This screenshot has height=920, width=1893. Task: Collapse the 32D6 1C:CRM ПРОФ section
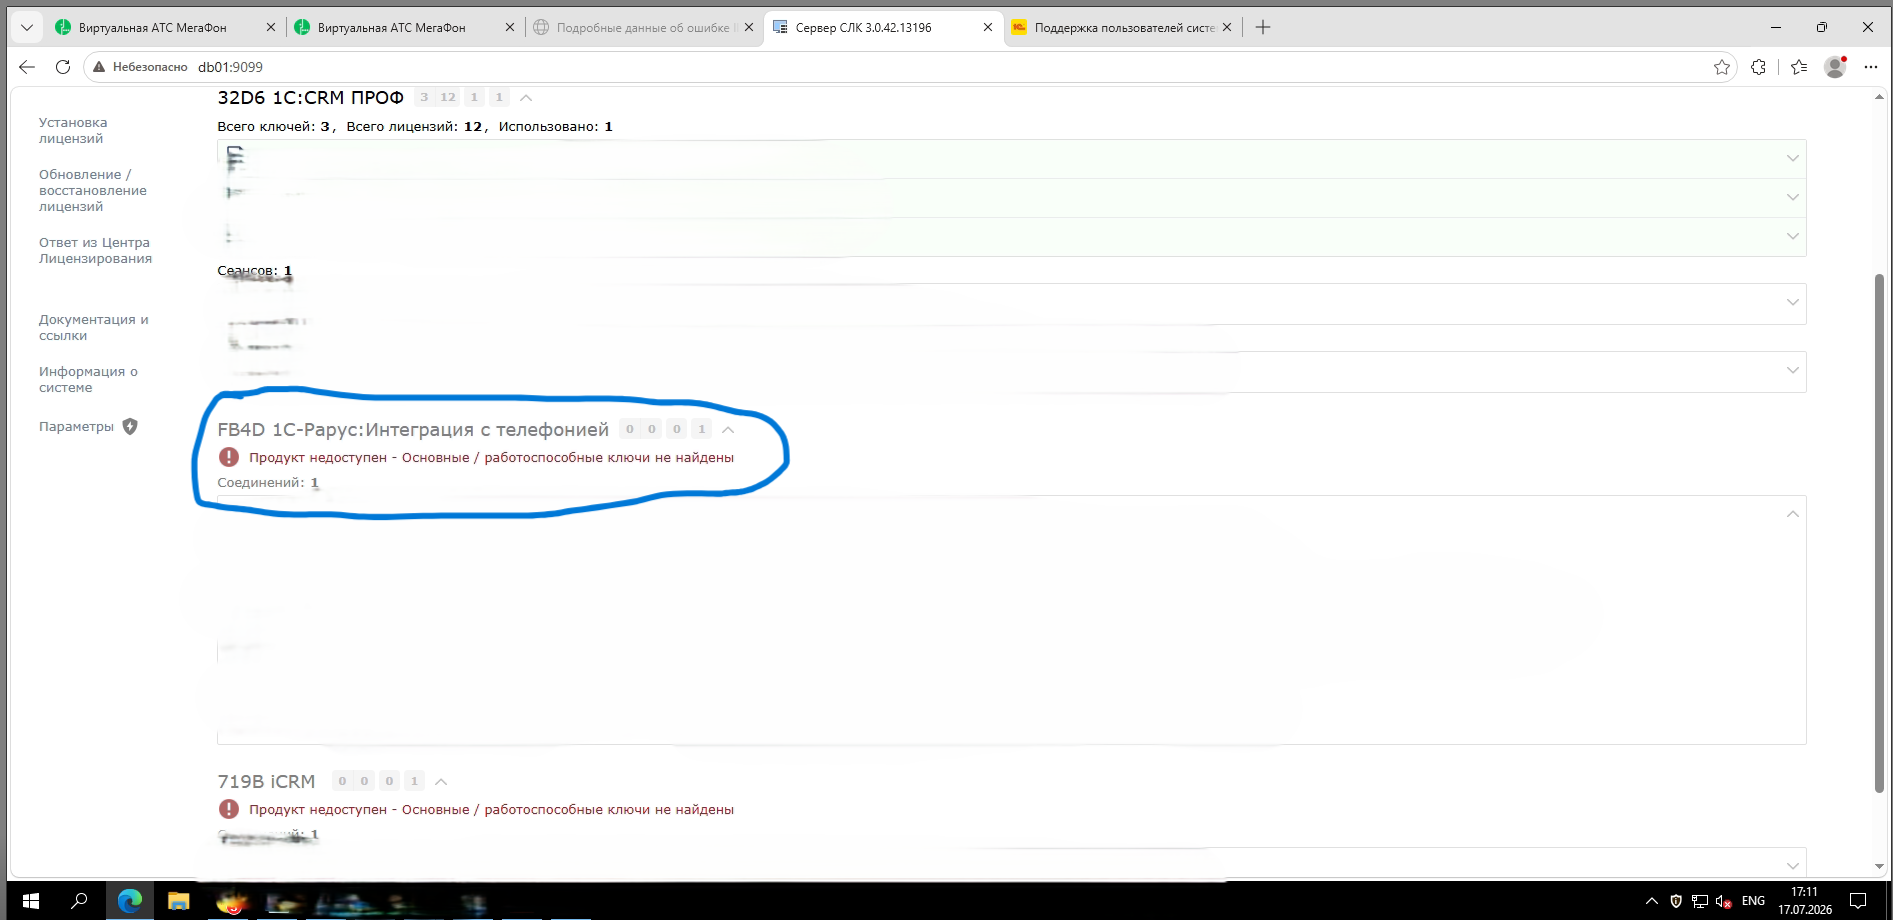pyautogui.click(x=526, y=97)
